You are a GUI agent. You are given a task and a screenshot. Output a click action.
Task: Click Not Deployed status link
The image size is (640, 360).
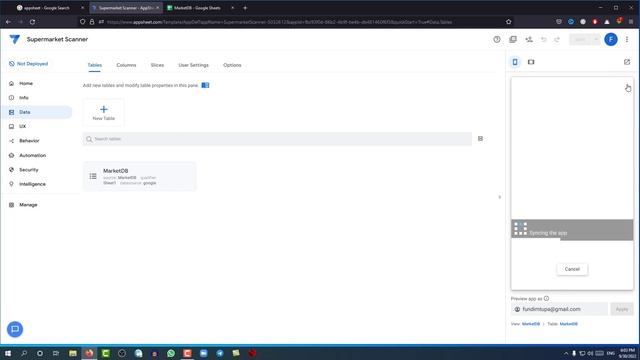(x=29, y=64)
